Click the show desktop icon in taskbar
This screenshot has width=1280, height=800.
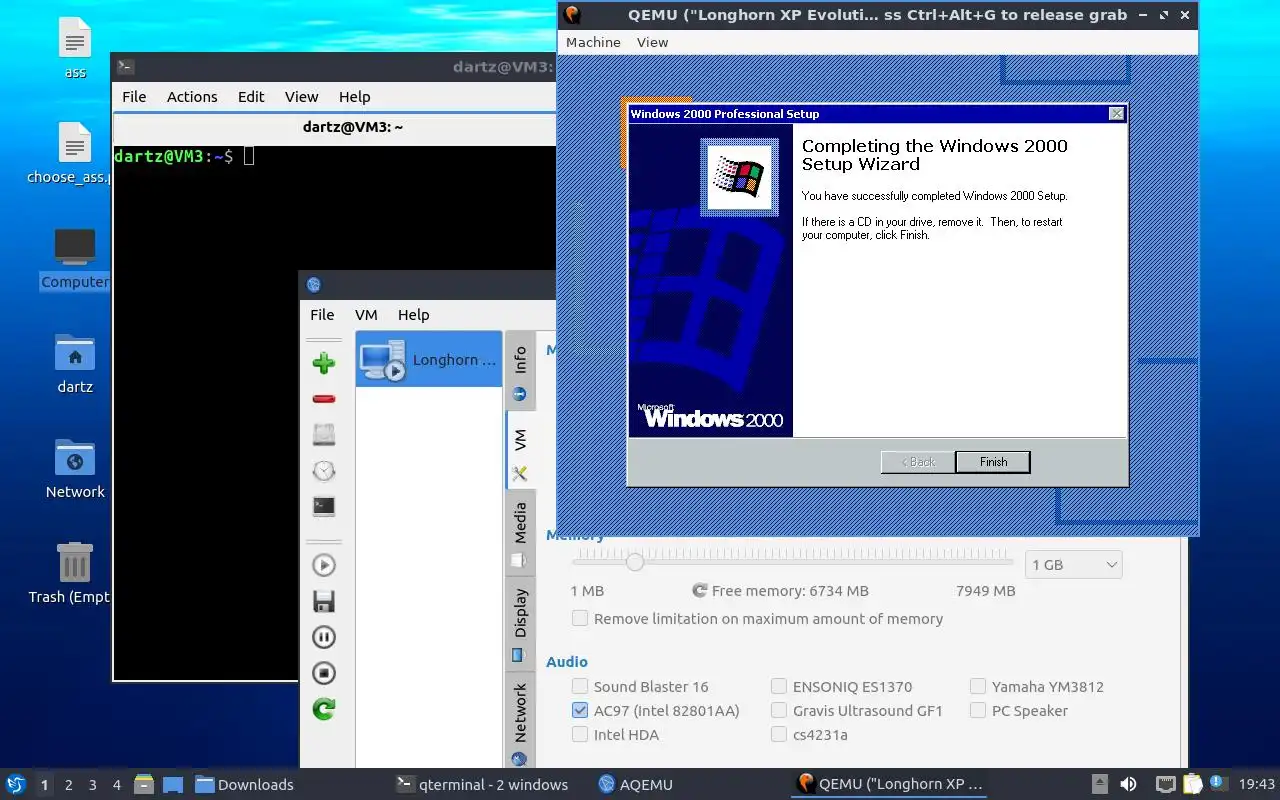[172, 784]
